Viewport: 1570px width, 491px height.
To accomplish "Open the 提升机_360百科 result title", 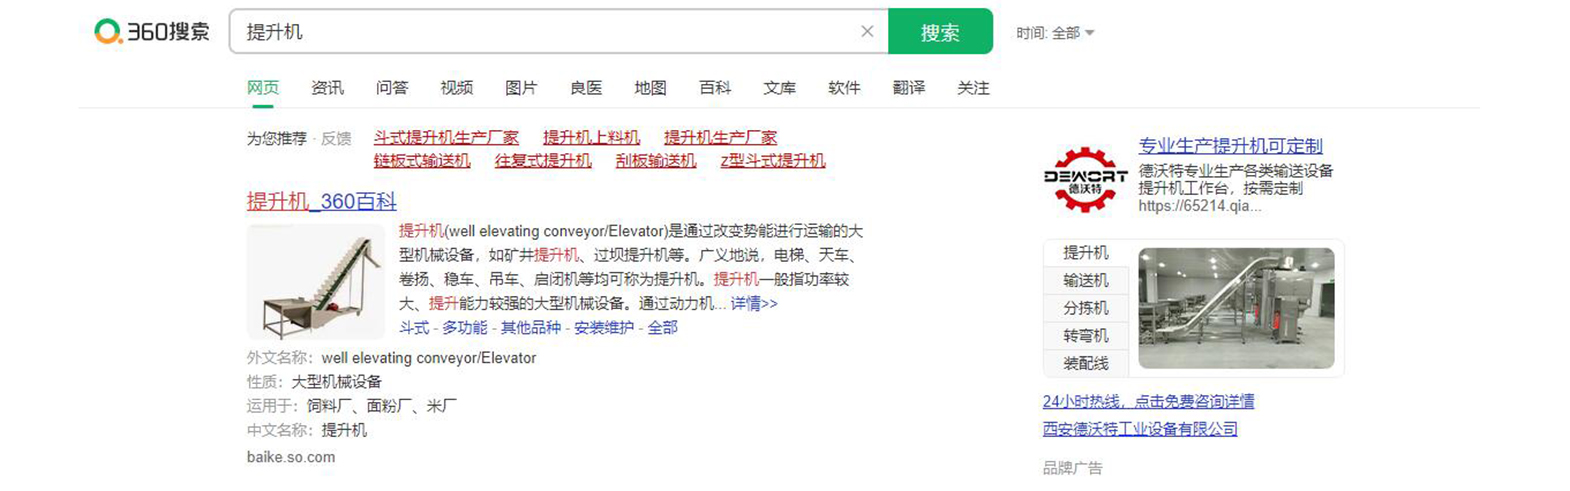I will coord(321,201).
